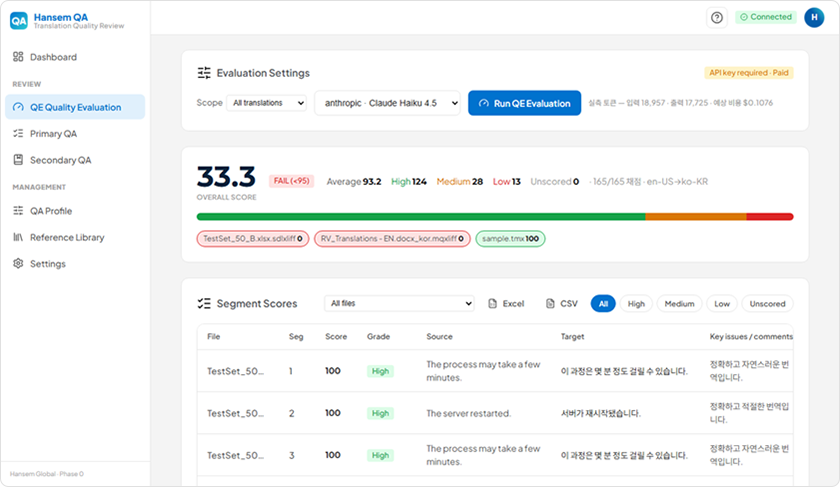The width and height of the screenshot is (840, 487).
Task: Click the QE Quality Evaluation gauge icon
Action: pyautogui.click(x=18, y=107)
